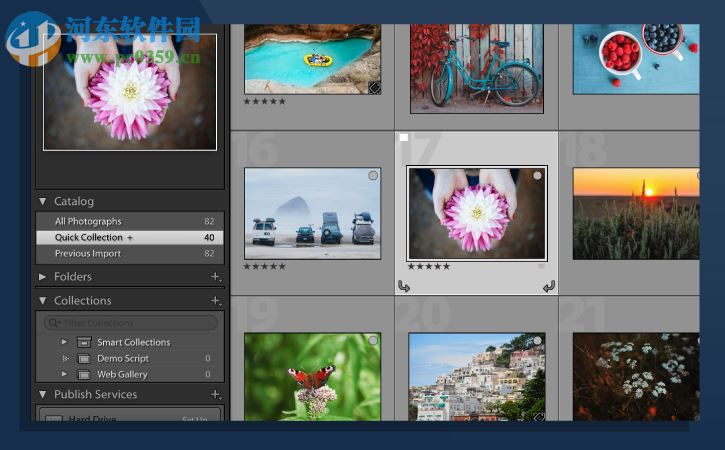Click the badge icon on the rafting photo

(374, 87)
